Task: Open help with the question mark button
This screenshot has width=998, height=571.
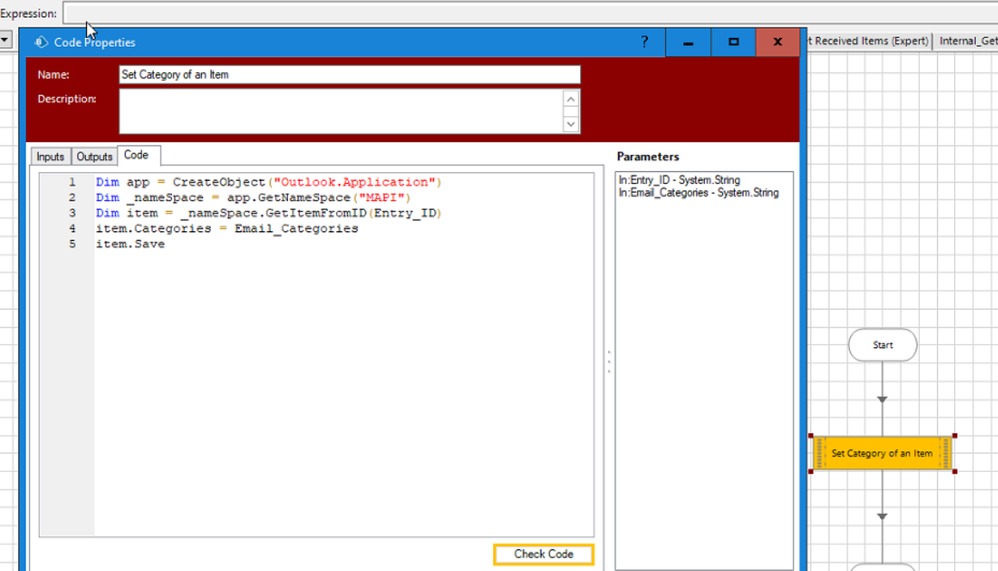Action: click(644, 42)
